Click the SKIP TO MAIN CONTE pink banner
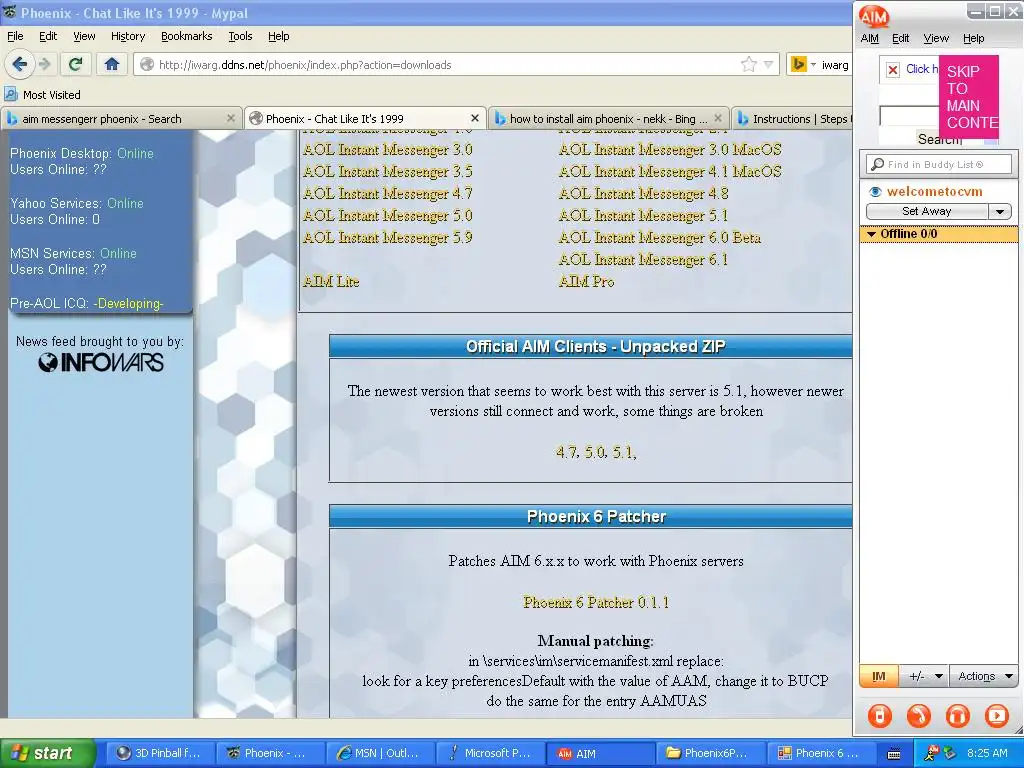This screenshot has width=1024, height=768. [x=969, y=96]
